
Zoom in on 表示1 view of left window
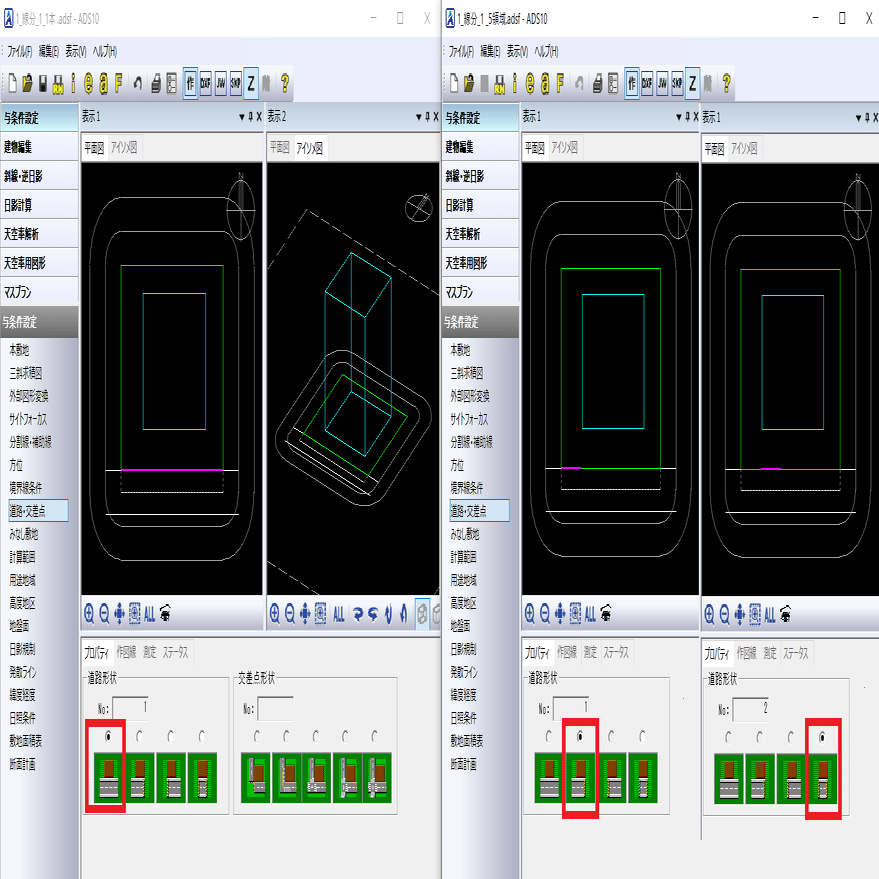pyautogui.click(x=89, y=614)
